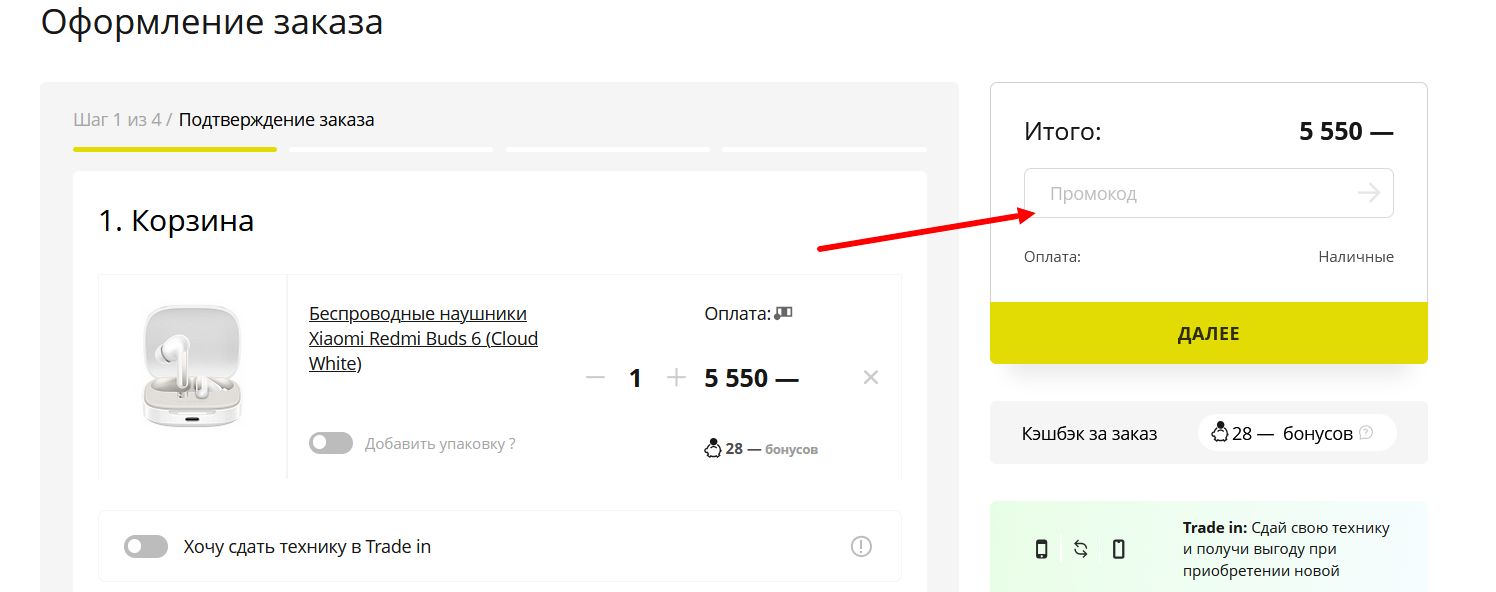Click the swap arrows icon in the Trade in banner
1496x592 pixels.
tap(1080, 549)
